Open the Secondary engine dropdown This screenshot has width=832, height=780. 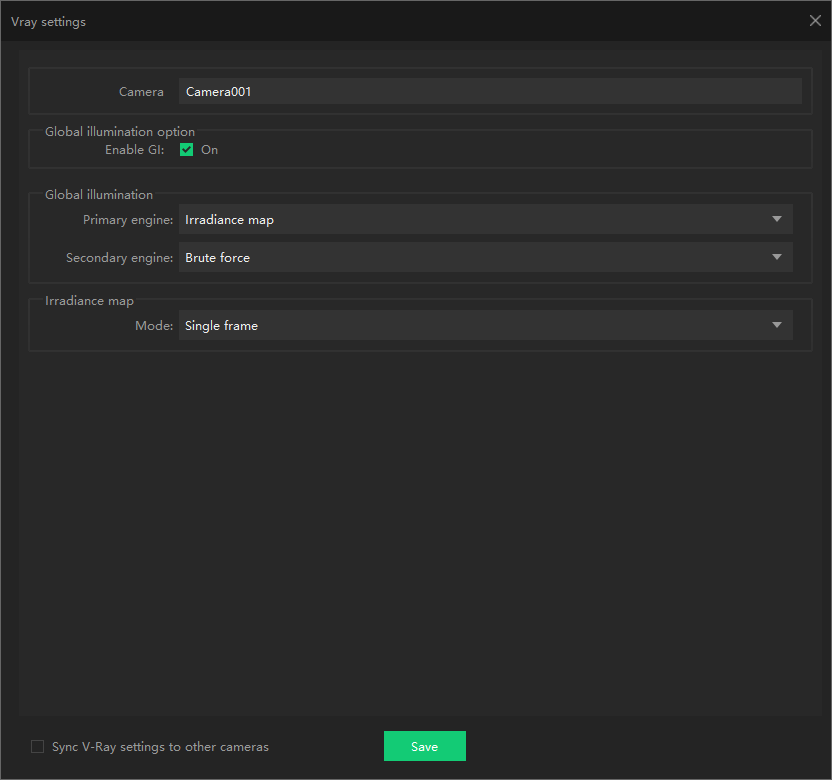486,257
